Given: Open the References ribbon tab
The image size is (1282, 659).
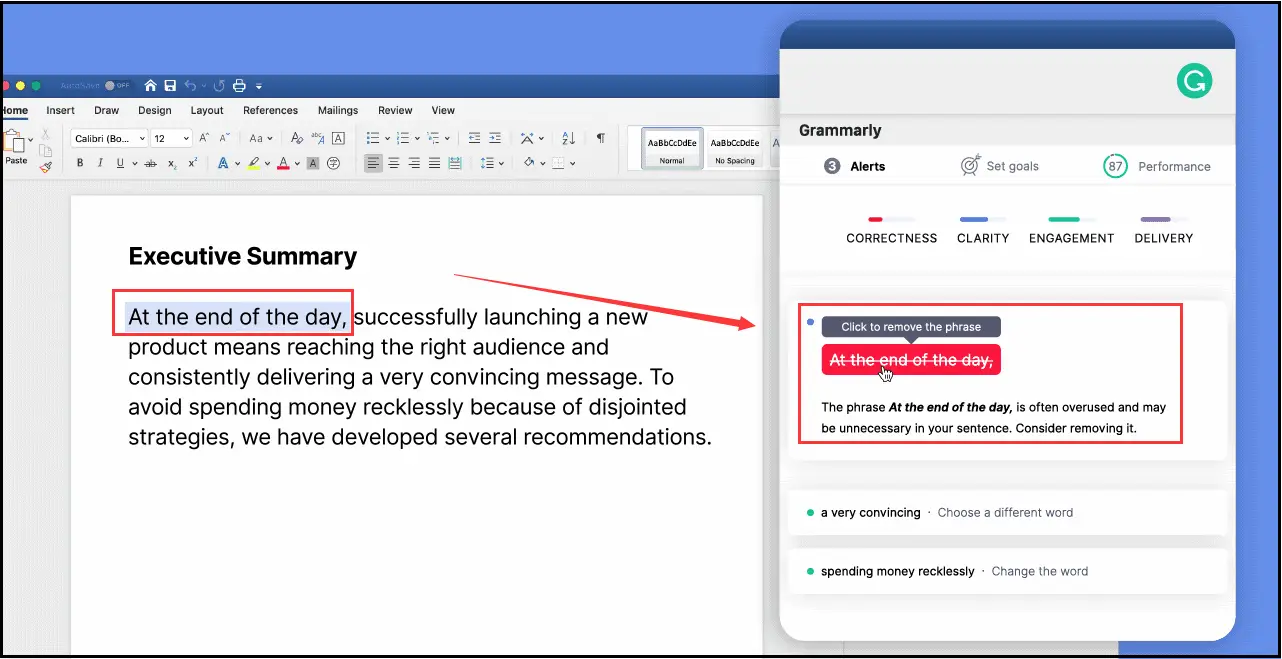Looking at the screenshot, I should pyautogui.click(x=271, y=111).
